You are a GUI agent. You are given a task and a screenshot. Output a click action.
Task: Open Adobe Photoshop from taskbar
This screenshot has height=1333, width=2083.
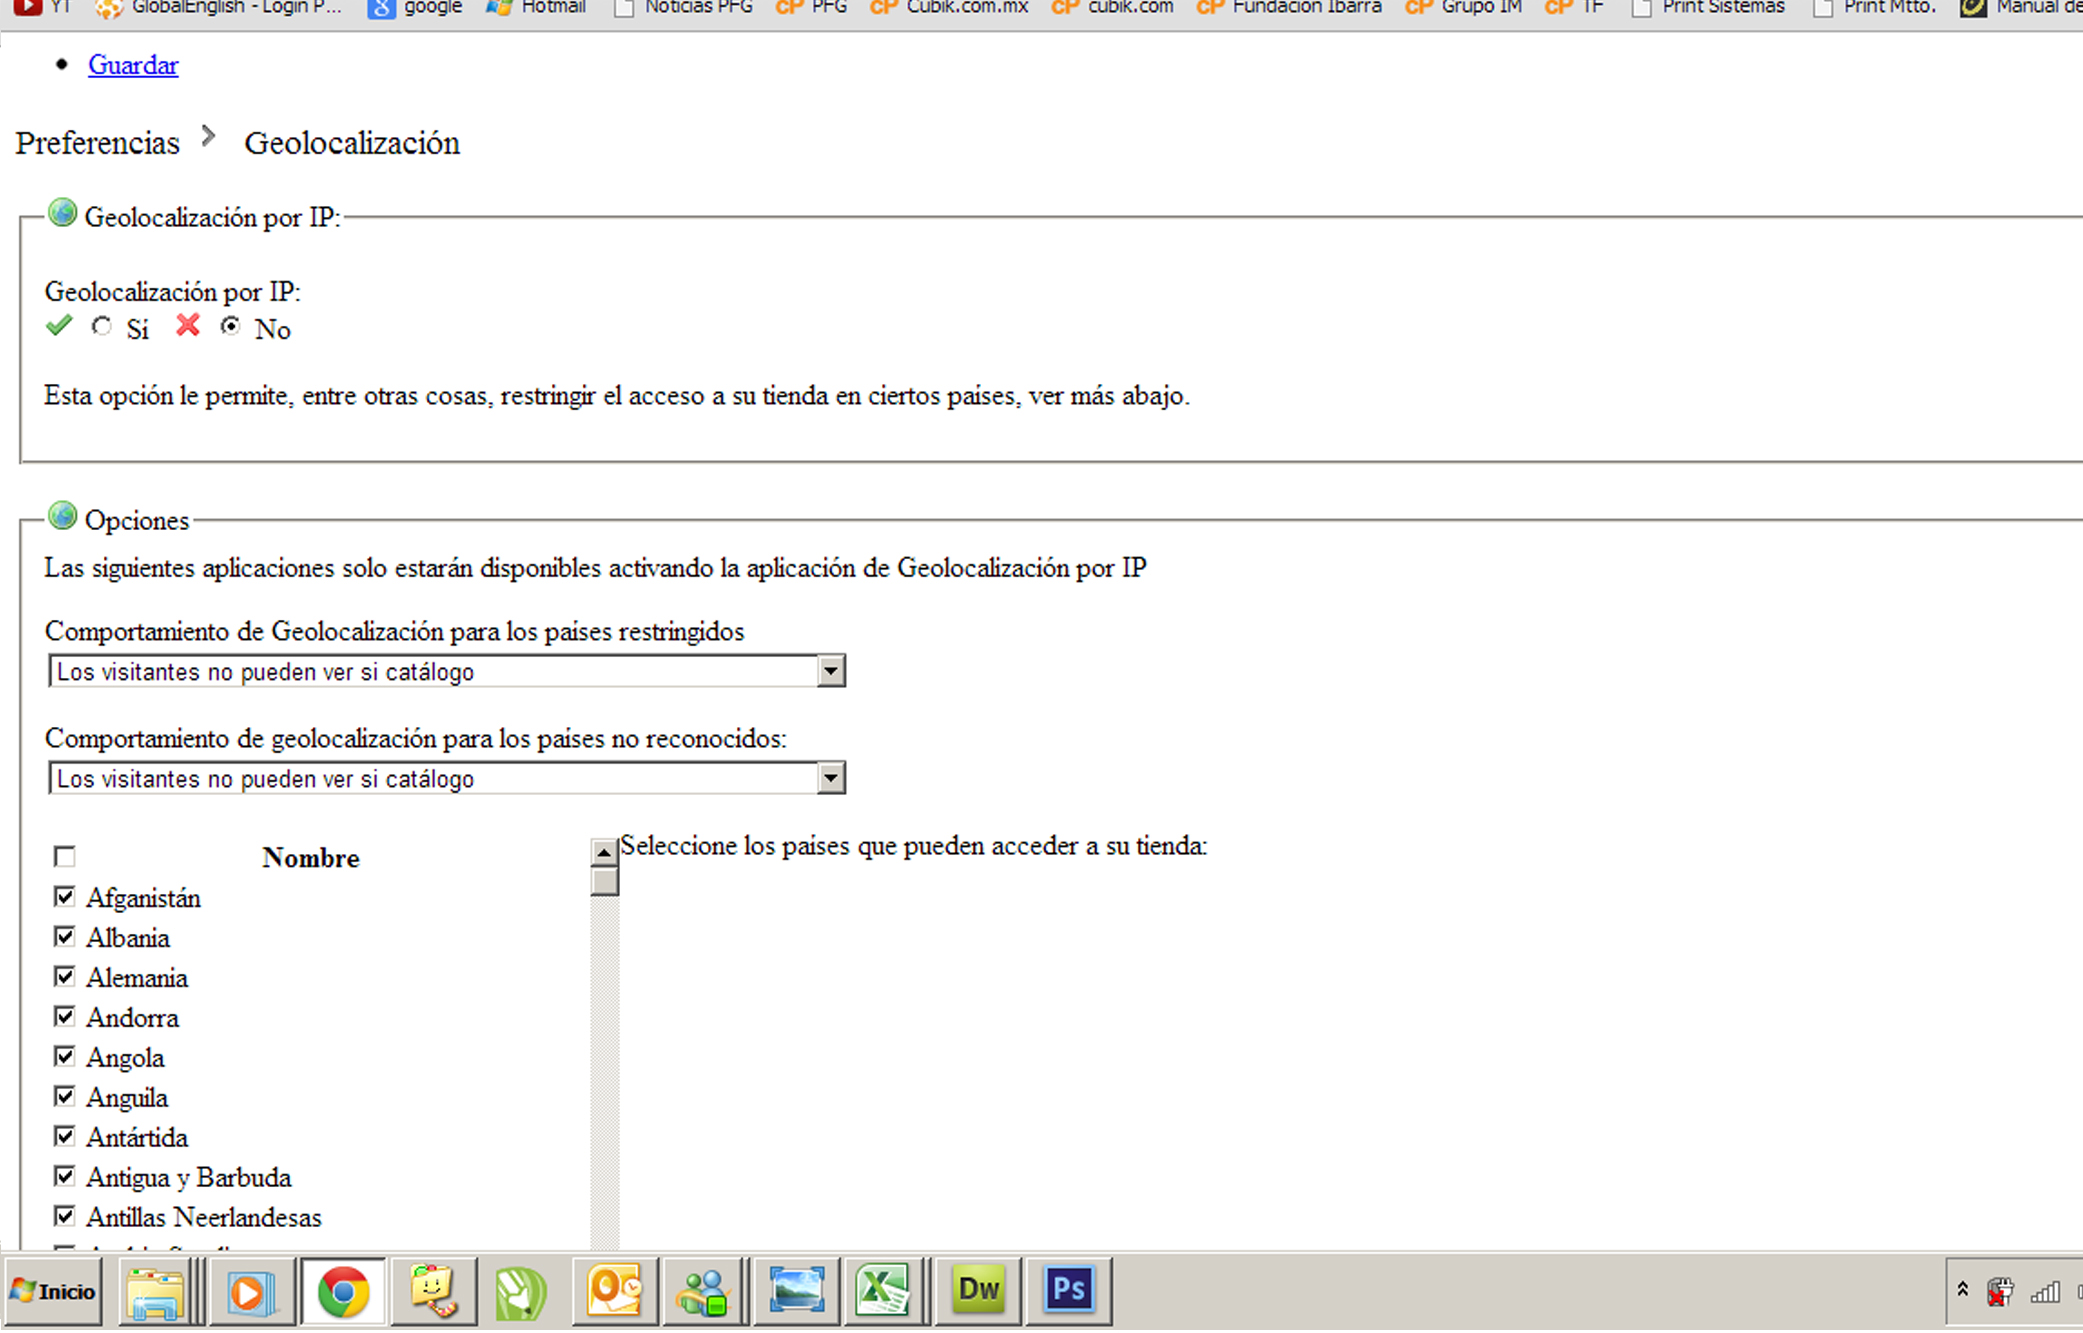pos(1068,1290)
